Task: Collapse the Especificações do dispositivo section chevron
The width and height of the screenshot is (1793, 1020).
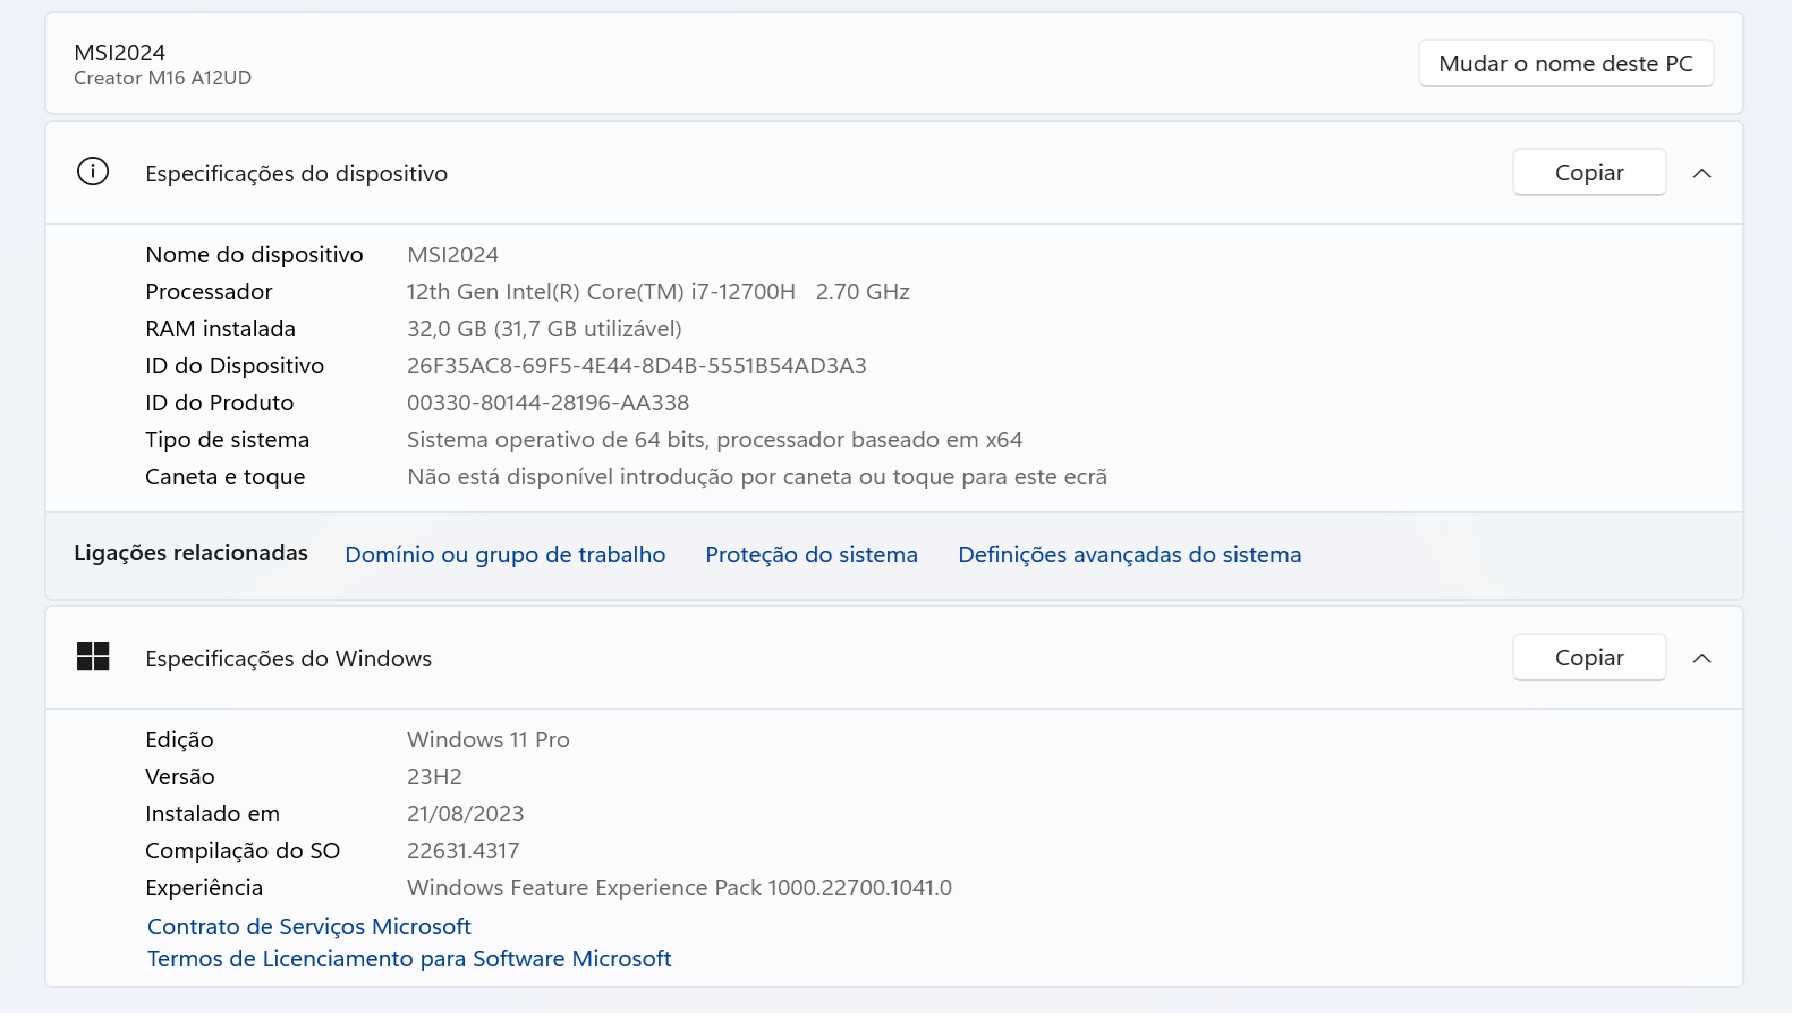Action: 1702,173
